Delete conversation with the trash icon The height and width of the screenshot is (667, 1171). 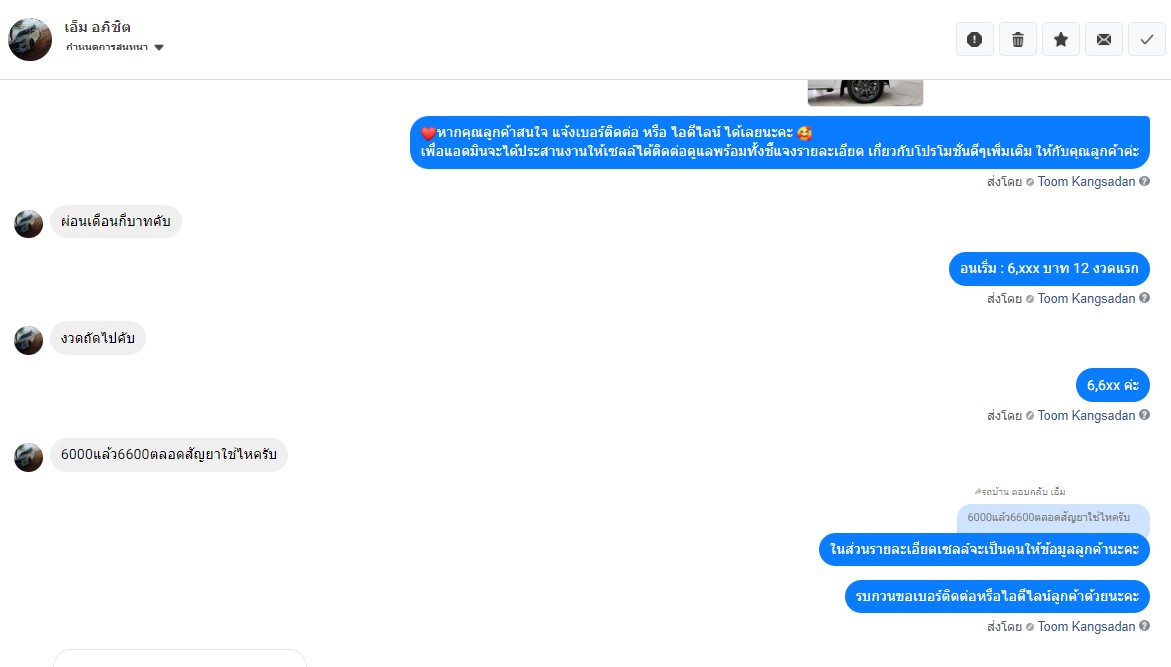tap(1018, 40)
